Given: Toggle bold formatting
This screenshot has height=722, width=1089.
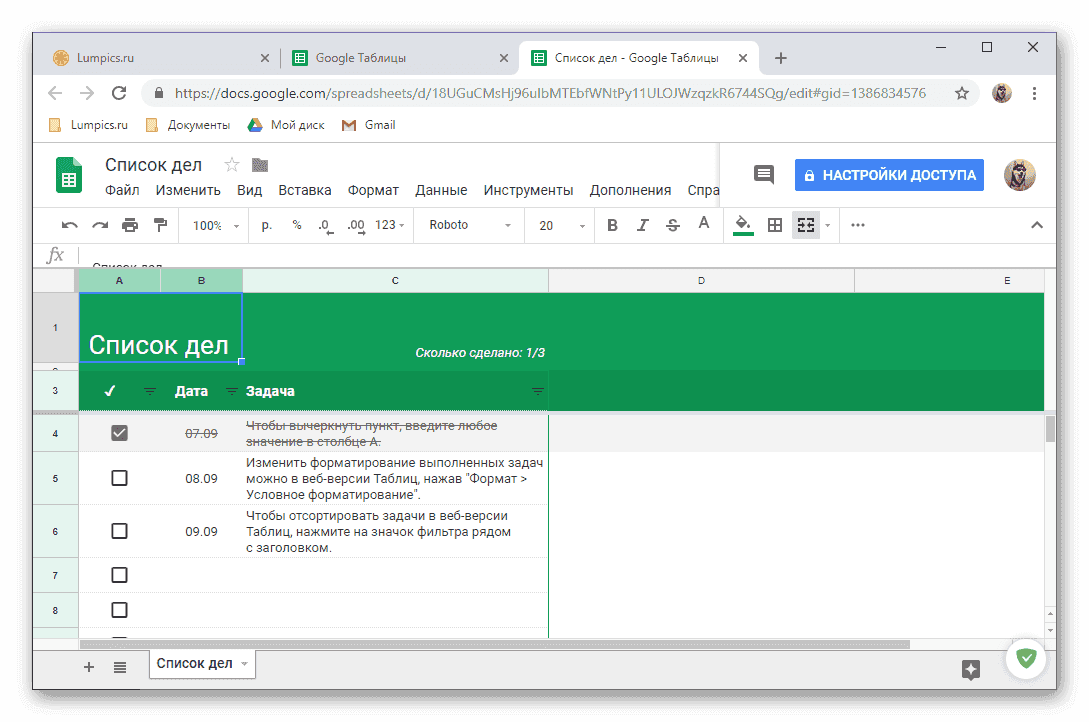Looking at the screenshot, I should pos(612,225).
